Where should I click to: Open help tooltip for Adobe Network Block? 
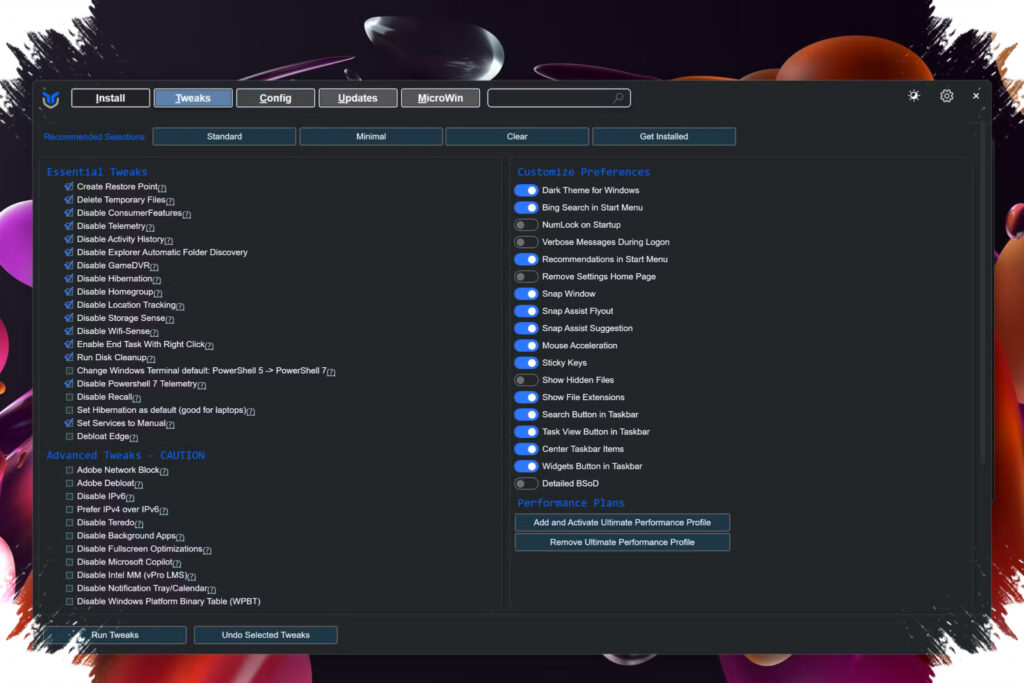coord(164,471)
